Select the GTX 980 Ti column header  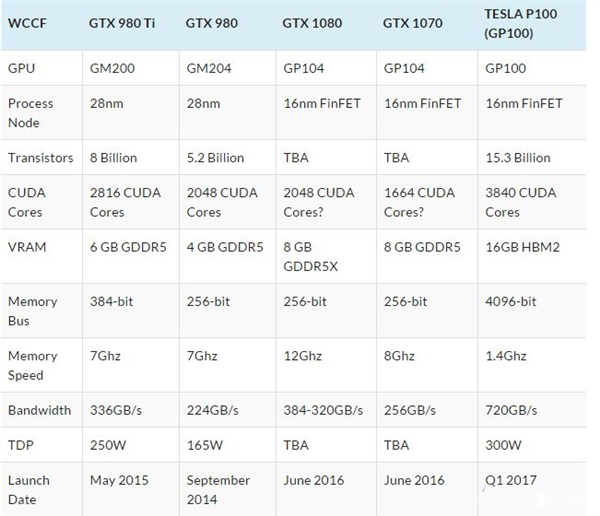122,21
